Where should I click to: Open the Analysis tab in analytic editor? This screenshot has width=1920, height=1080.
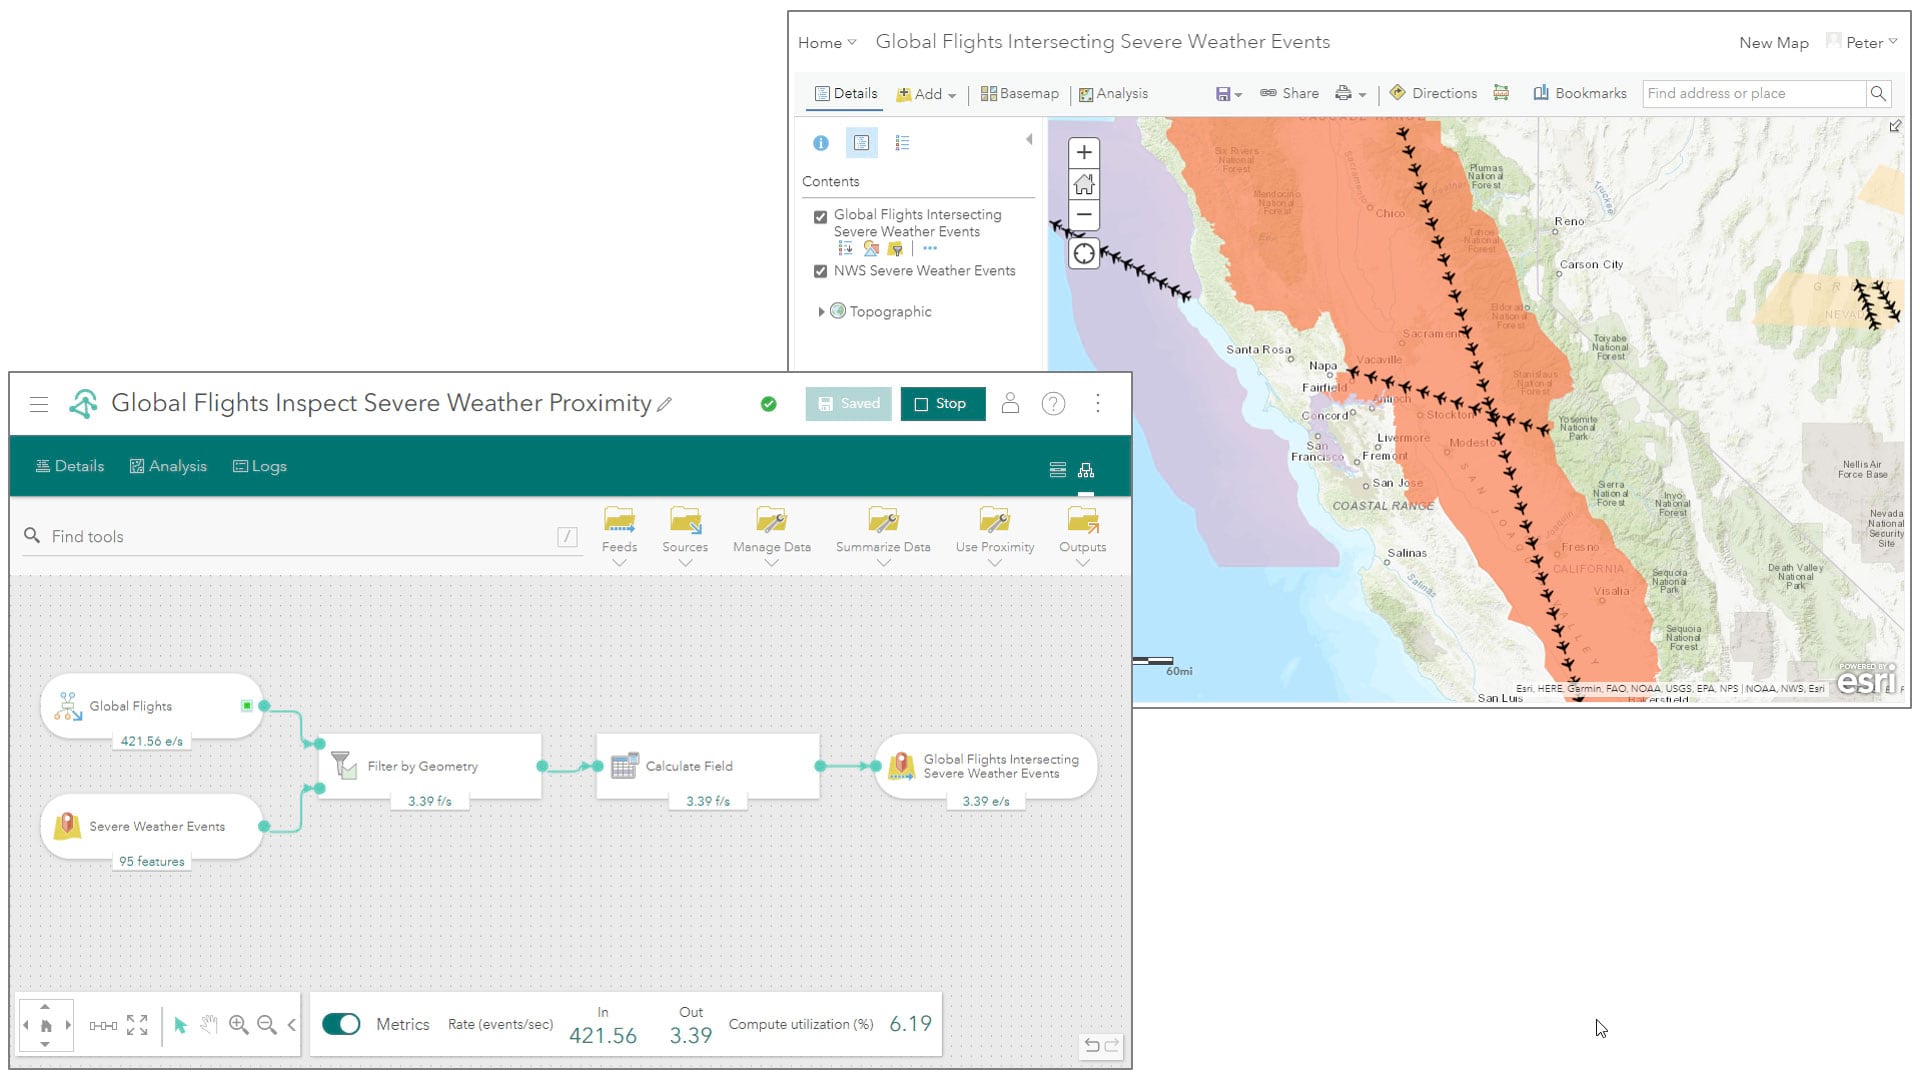168,466
